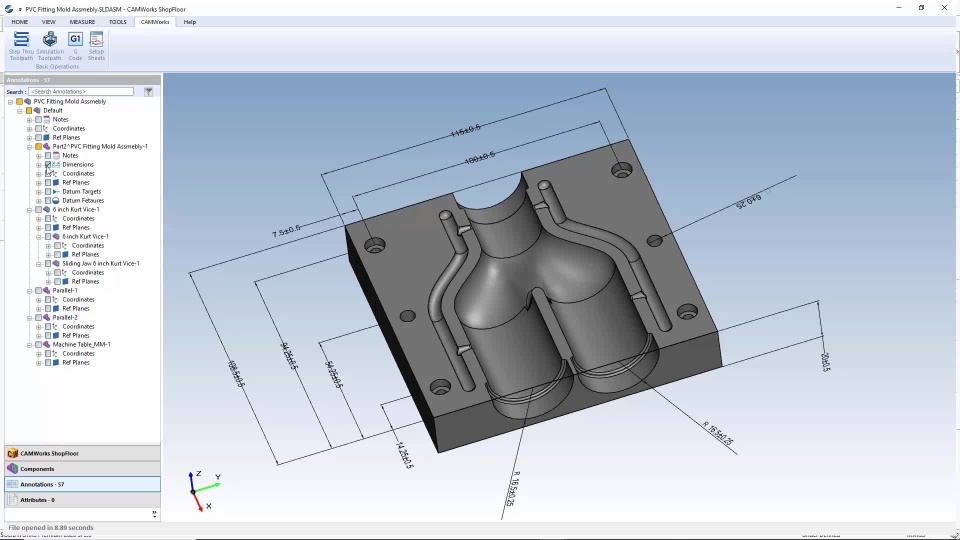Click the Ref Planes icon under Default

tap(47, 138)
